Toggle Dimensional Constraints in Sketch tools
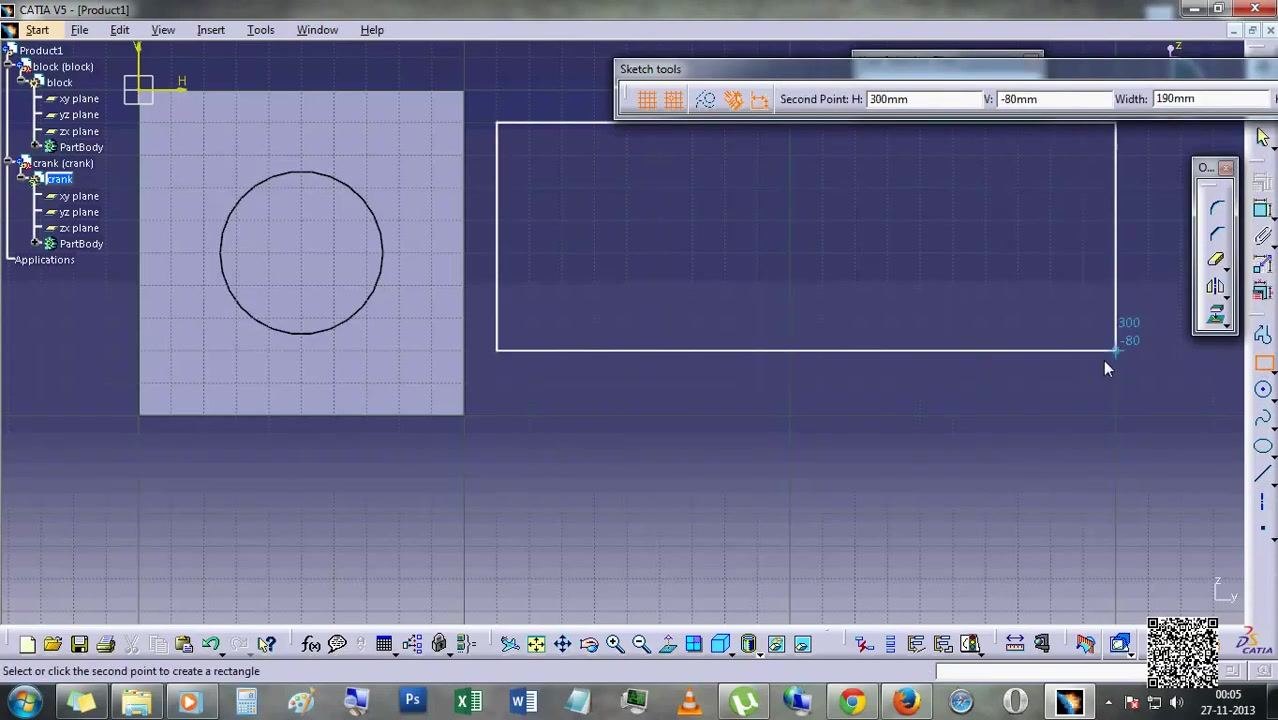 (760, 99)
